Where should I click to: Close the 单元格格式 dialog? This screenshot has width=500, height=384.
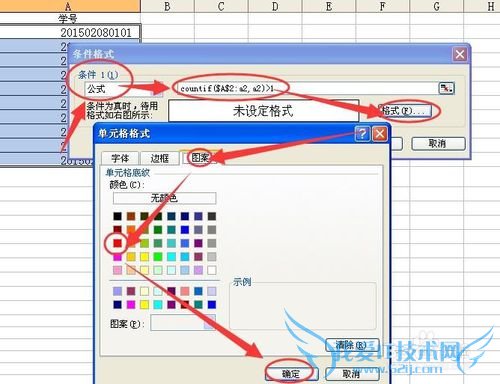tap(380, 134)
